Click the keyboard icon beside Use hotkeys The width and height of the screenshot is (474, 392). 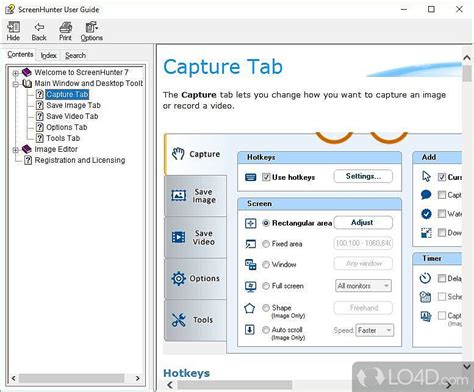[x=250, y=177]
